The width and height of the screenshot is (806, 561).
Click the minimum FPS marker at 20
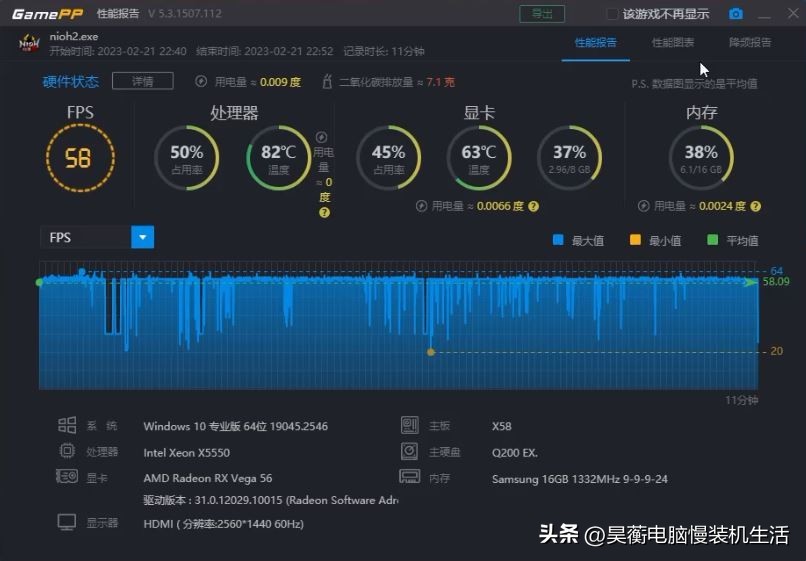tap(431, 352)
